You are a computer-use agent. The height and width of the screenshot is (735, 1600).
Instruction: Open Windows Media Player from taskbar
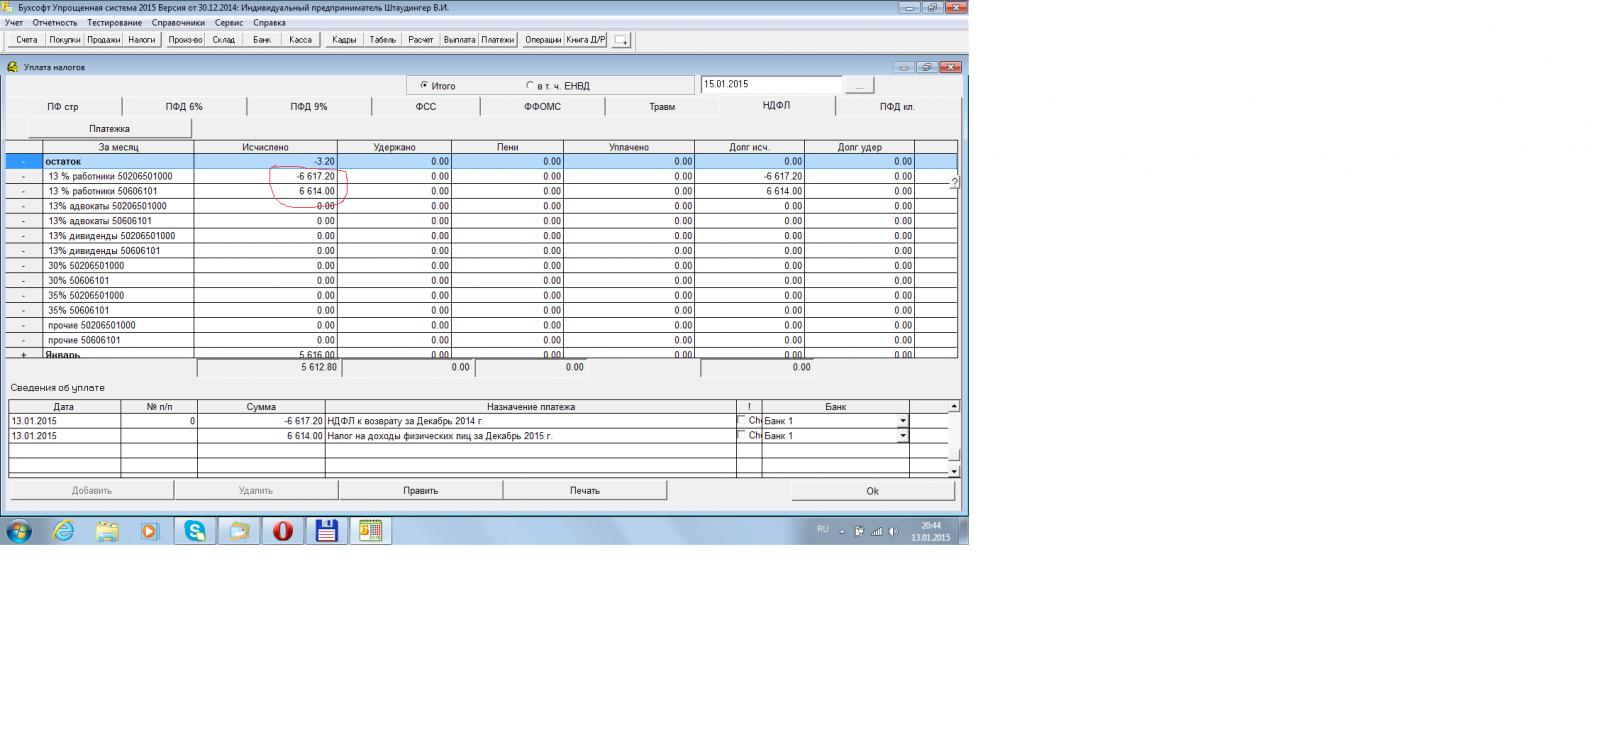pyautogui.click(x=150, y=531)
